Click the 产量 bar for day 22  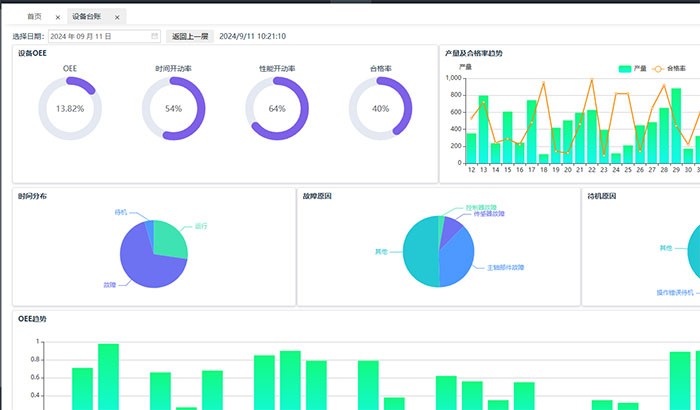point(592,136)
